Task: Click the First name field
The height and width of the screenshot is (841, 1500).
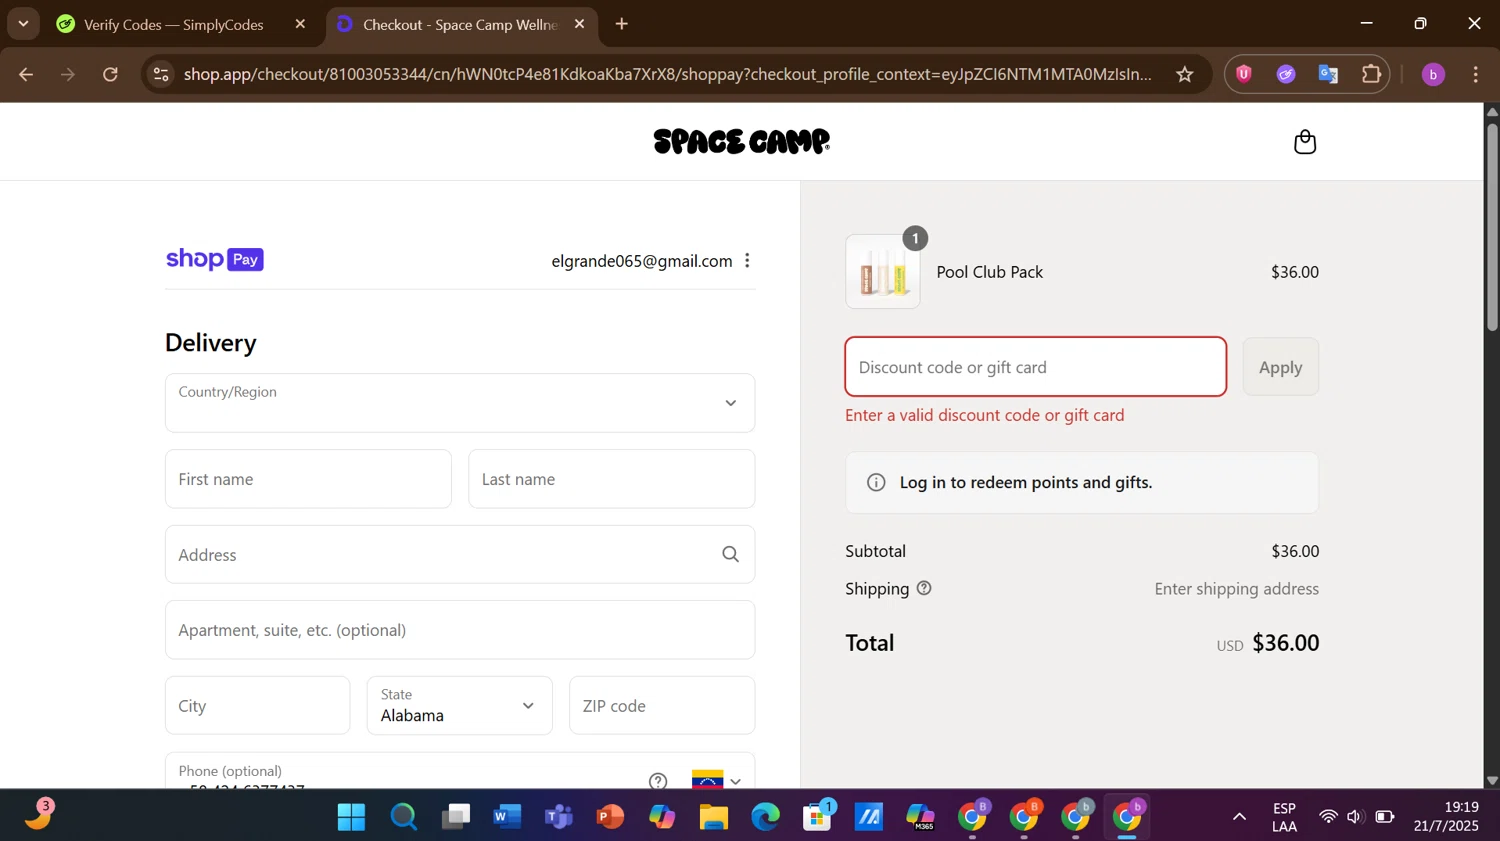Action: pos(308,479)
